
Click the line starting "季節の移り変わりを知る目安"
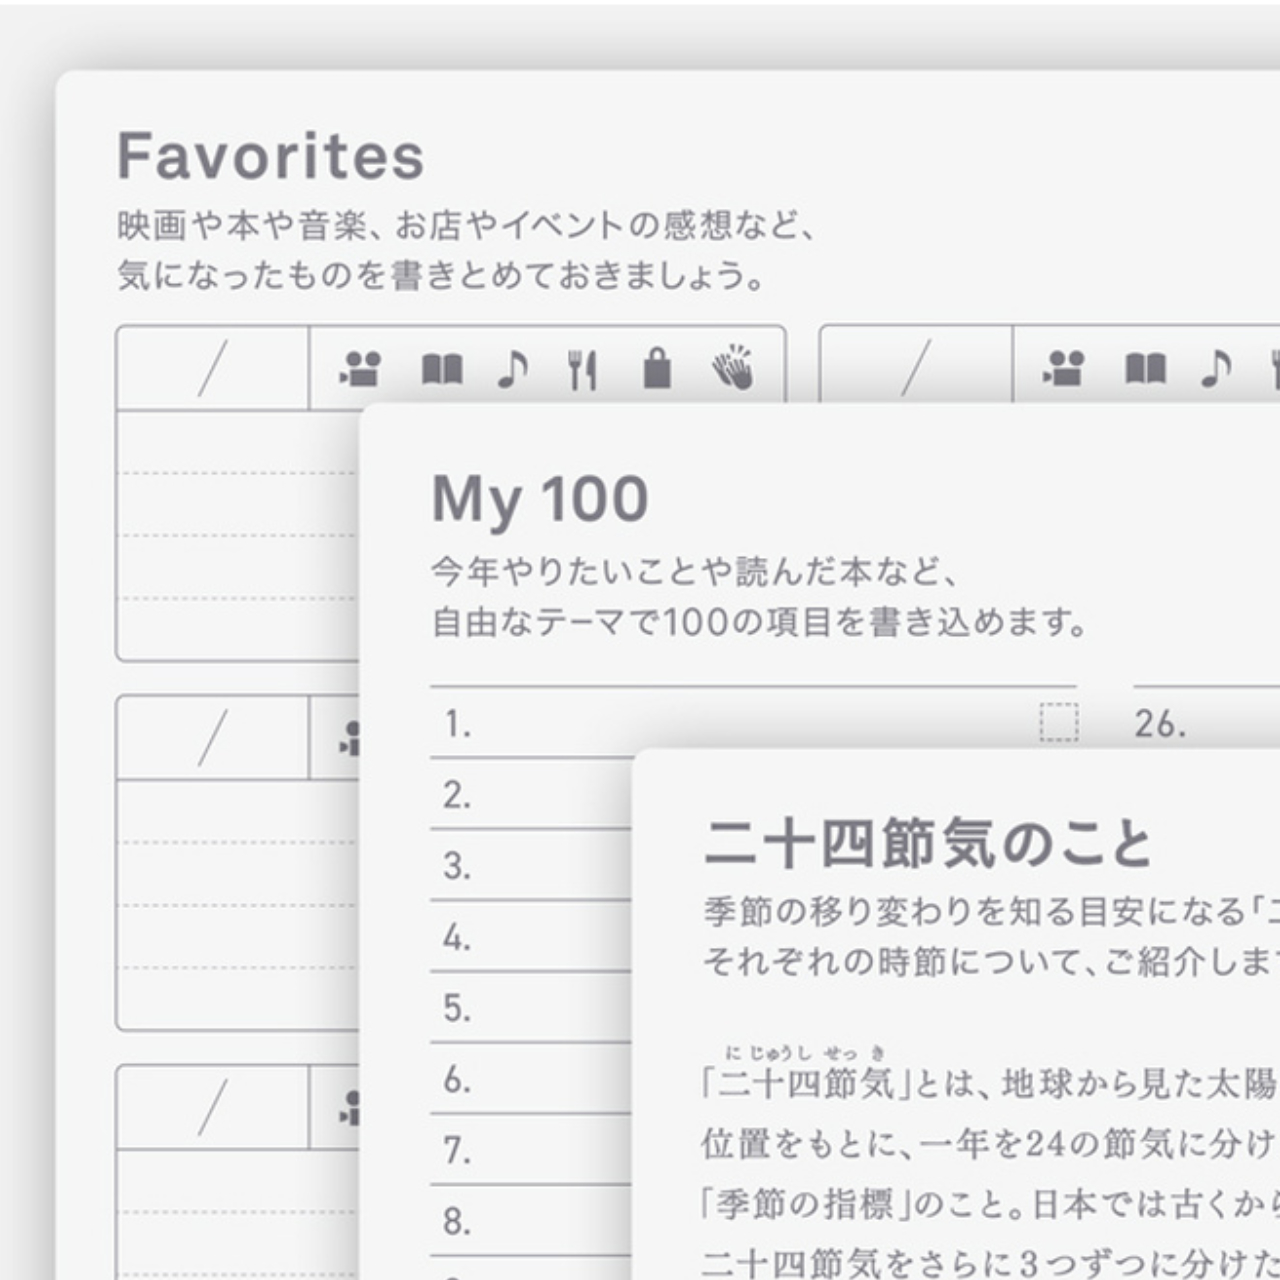tap(991, 911)
